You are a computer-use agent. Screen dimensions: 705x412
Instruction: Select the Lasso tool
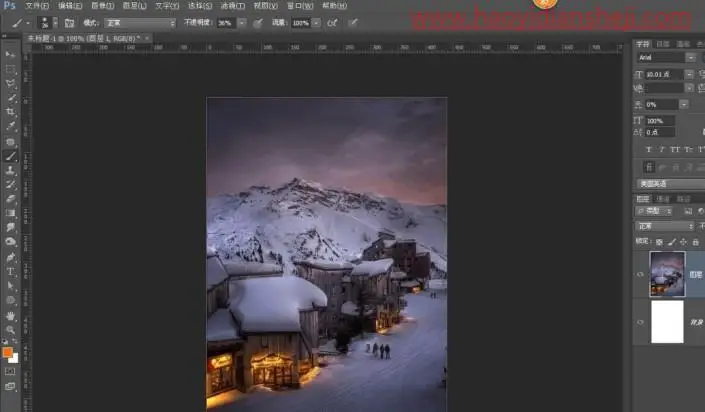[x=10, y=84]
